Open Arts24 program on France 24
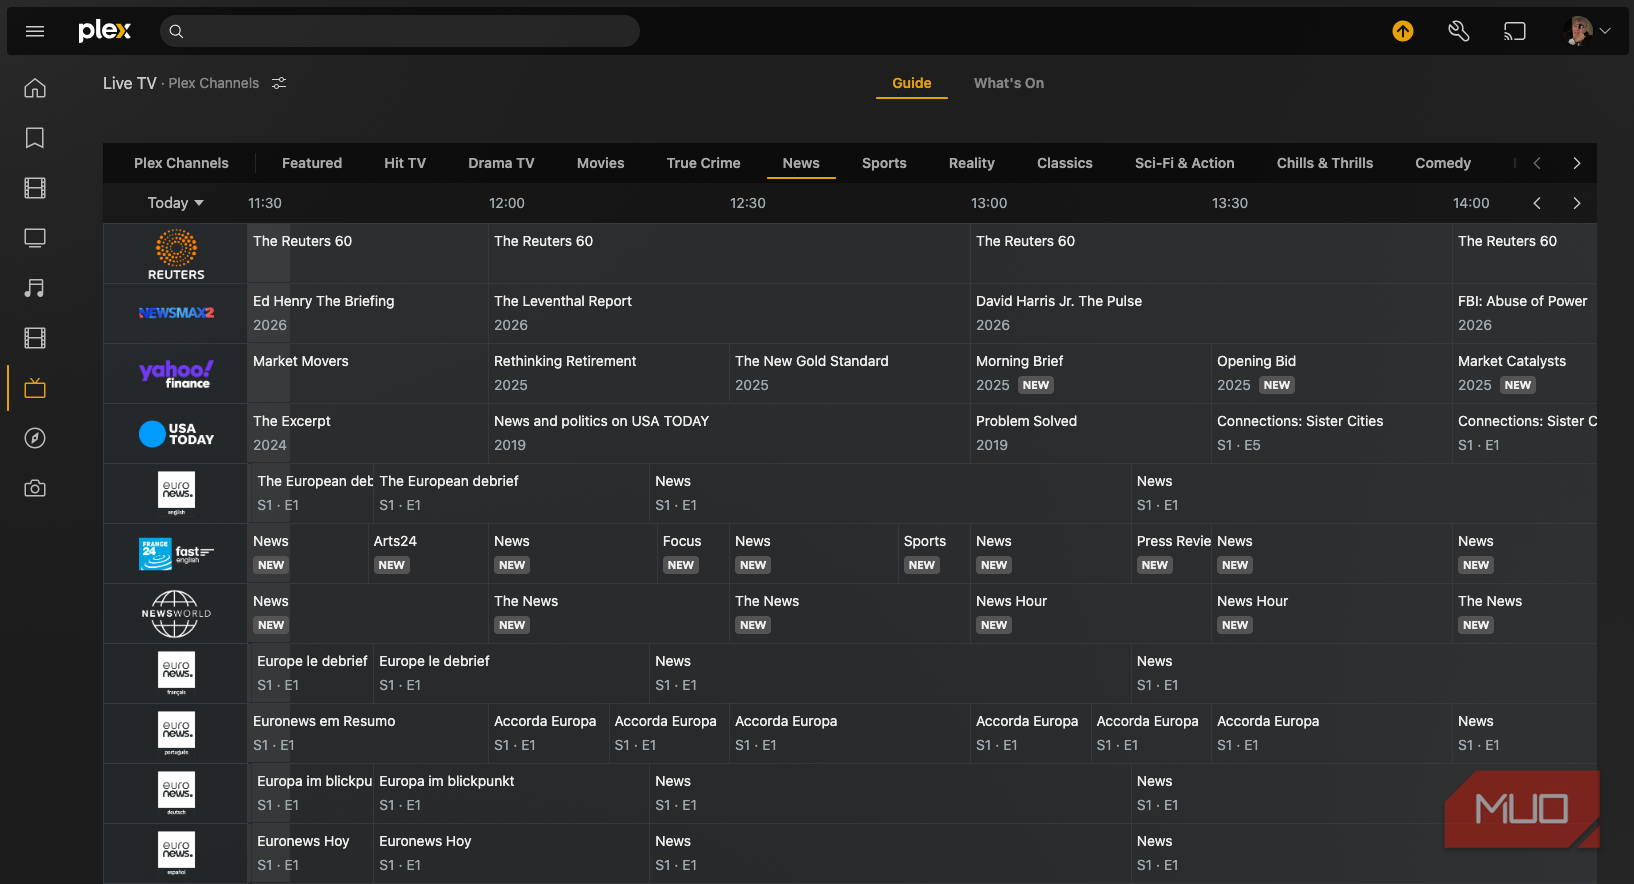The height and width of the screenshot is (884, 1634). (428, 553)
